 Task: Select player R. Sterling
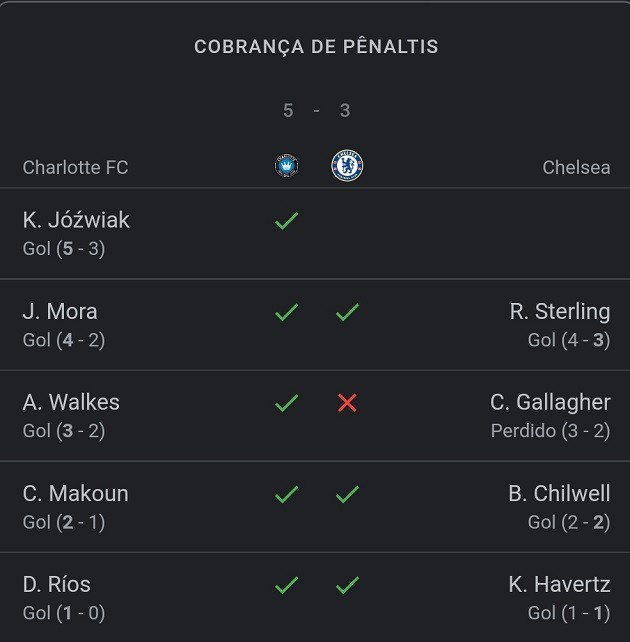tap(559, 311)
